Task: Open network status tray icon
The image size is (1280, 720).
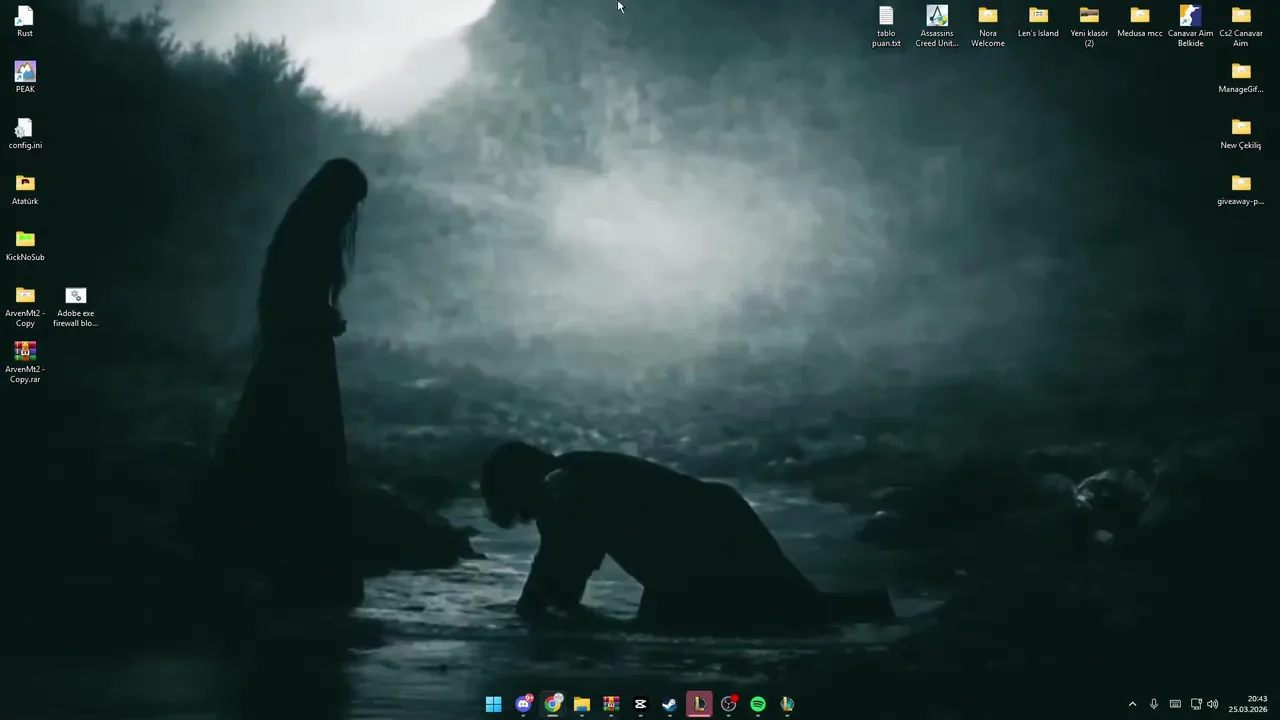Action: (x=1196, y=704)
